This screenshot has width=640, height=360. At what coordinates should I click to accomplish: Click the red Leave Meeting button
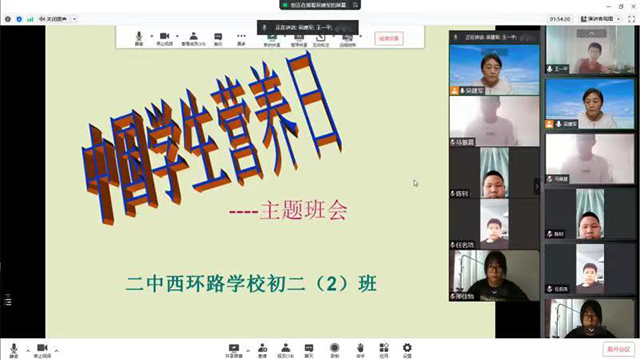618,349
